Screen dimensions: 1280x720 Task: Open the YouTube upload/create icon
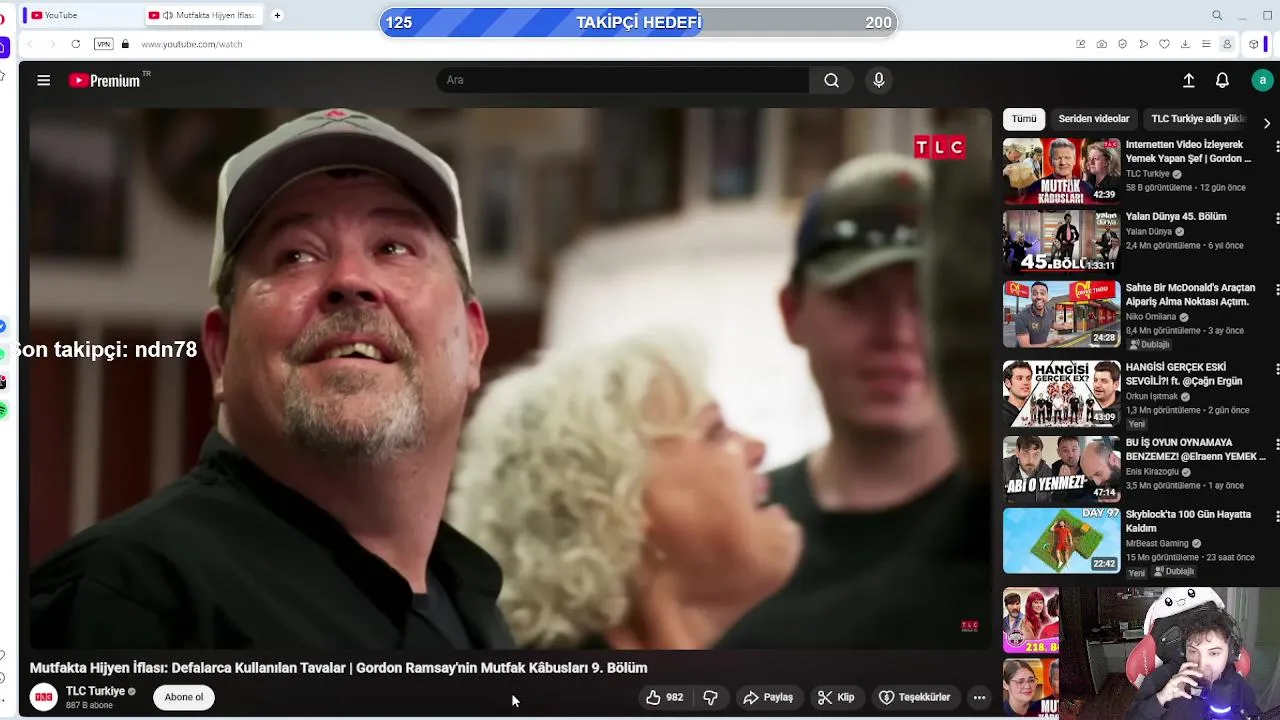(1189, 80)
